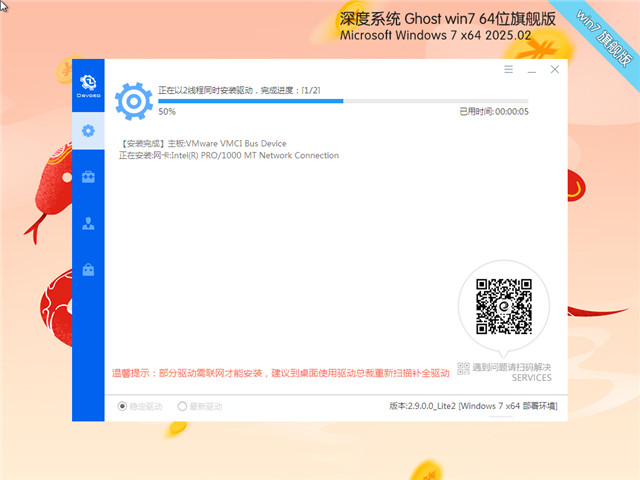This screenshot has height=480, width=640.
Task: Open the driver management gear tab
Action: 88,131
